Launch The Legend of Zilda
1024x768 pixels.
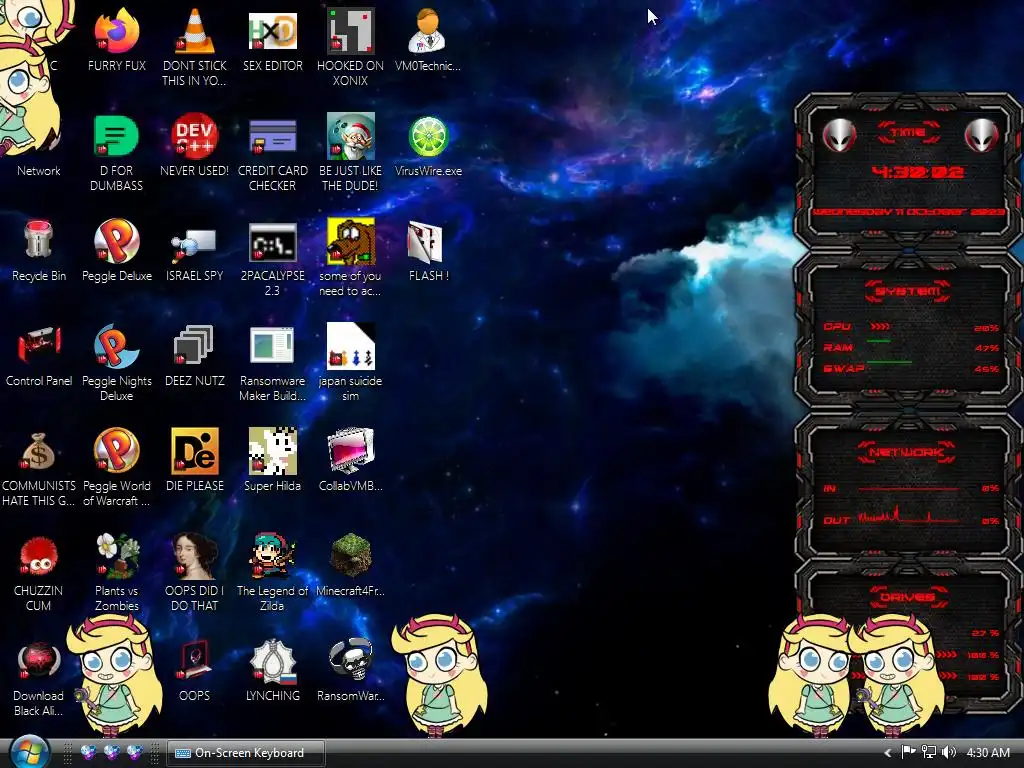pyautogui.click(x=272, y=556)
